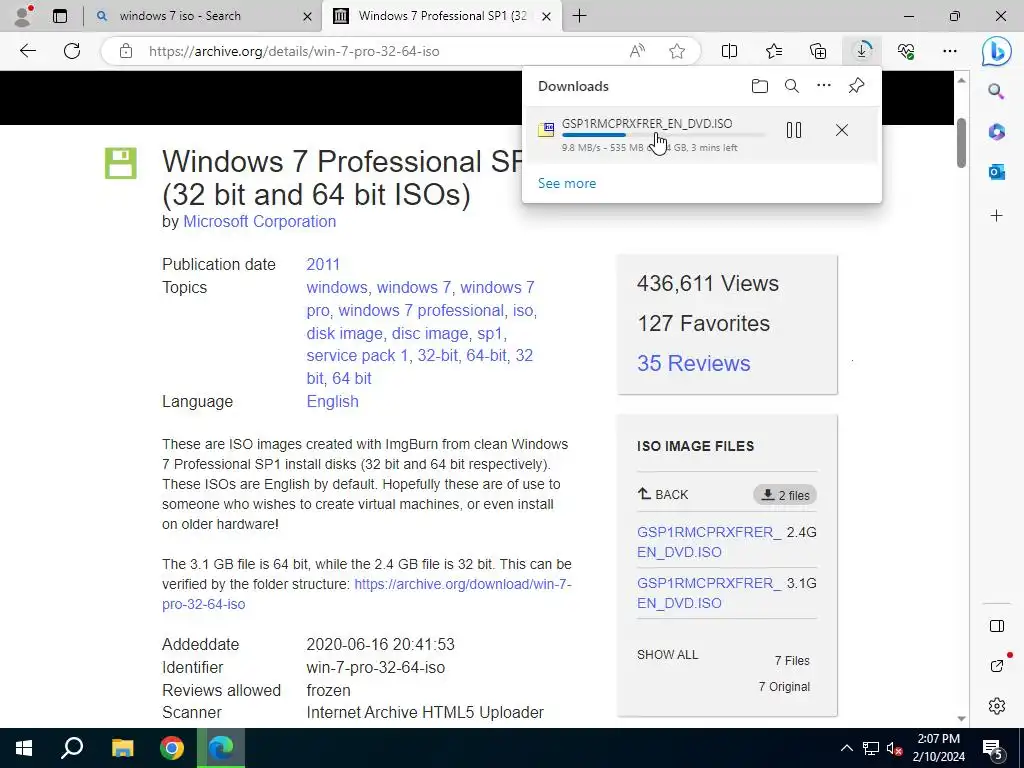This screenshot has width=1024, height=768.
Task: View site information lock icon
Action: (x=126, y=51)
